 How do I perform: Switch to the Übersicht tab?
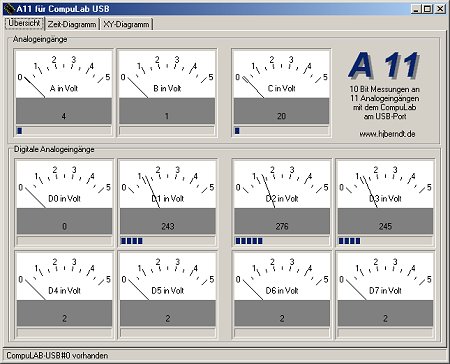coord(24,23)
